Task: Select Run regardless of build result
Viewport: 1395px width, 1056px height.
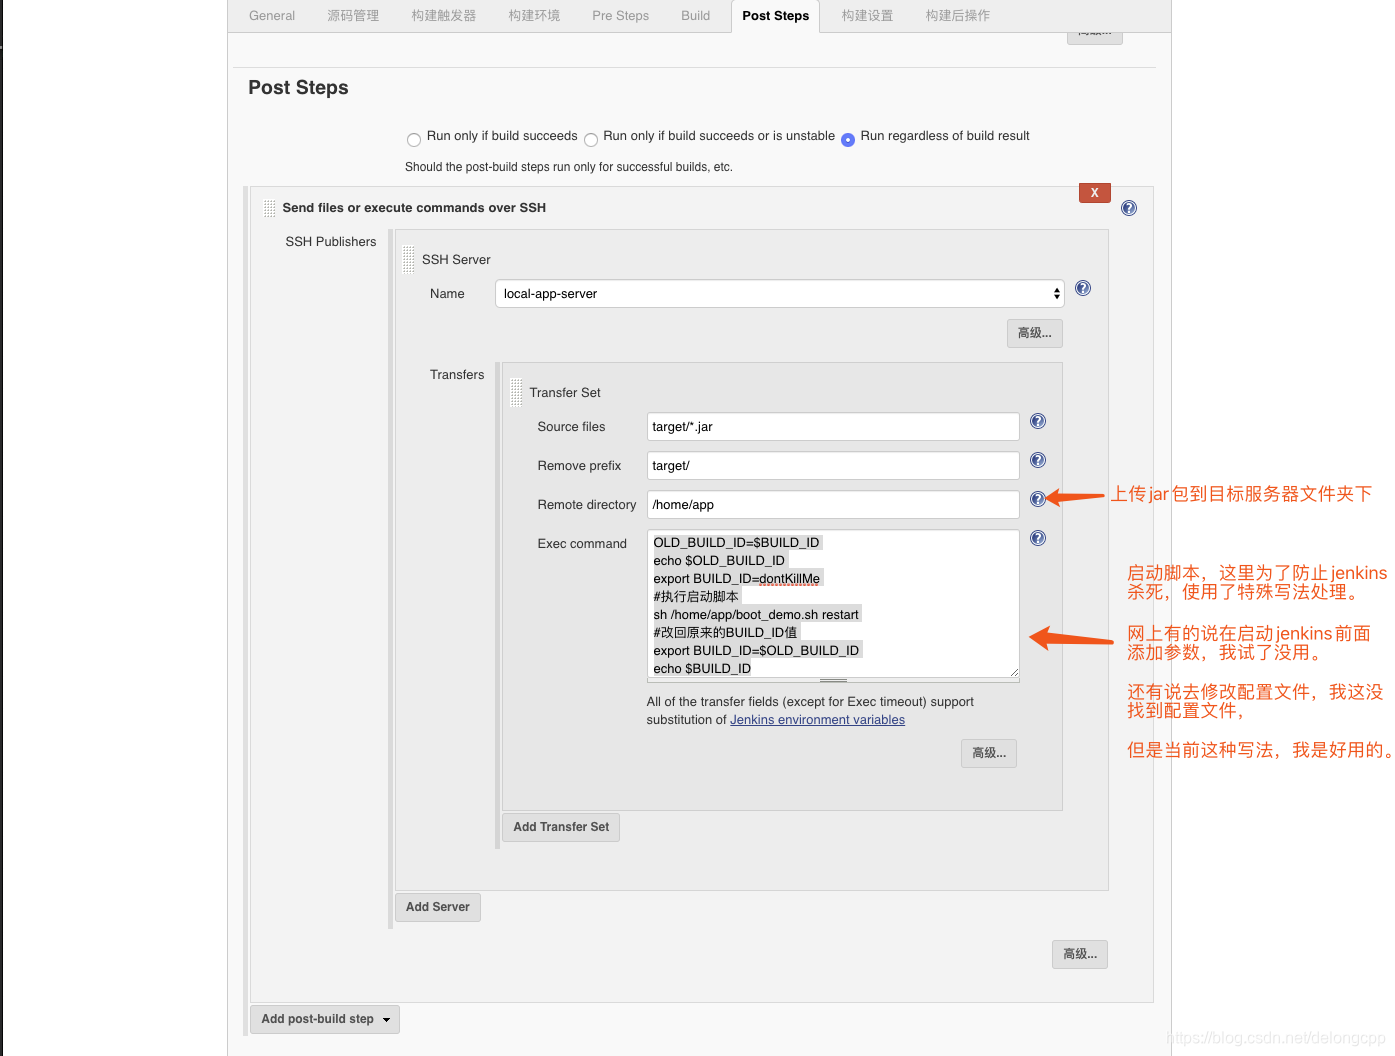Action: click(x=847, y=140)
